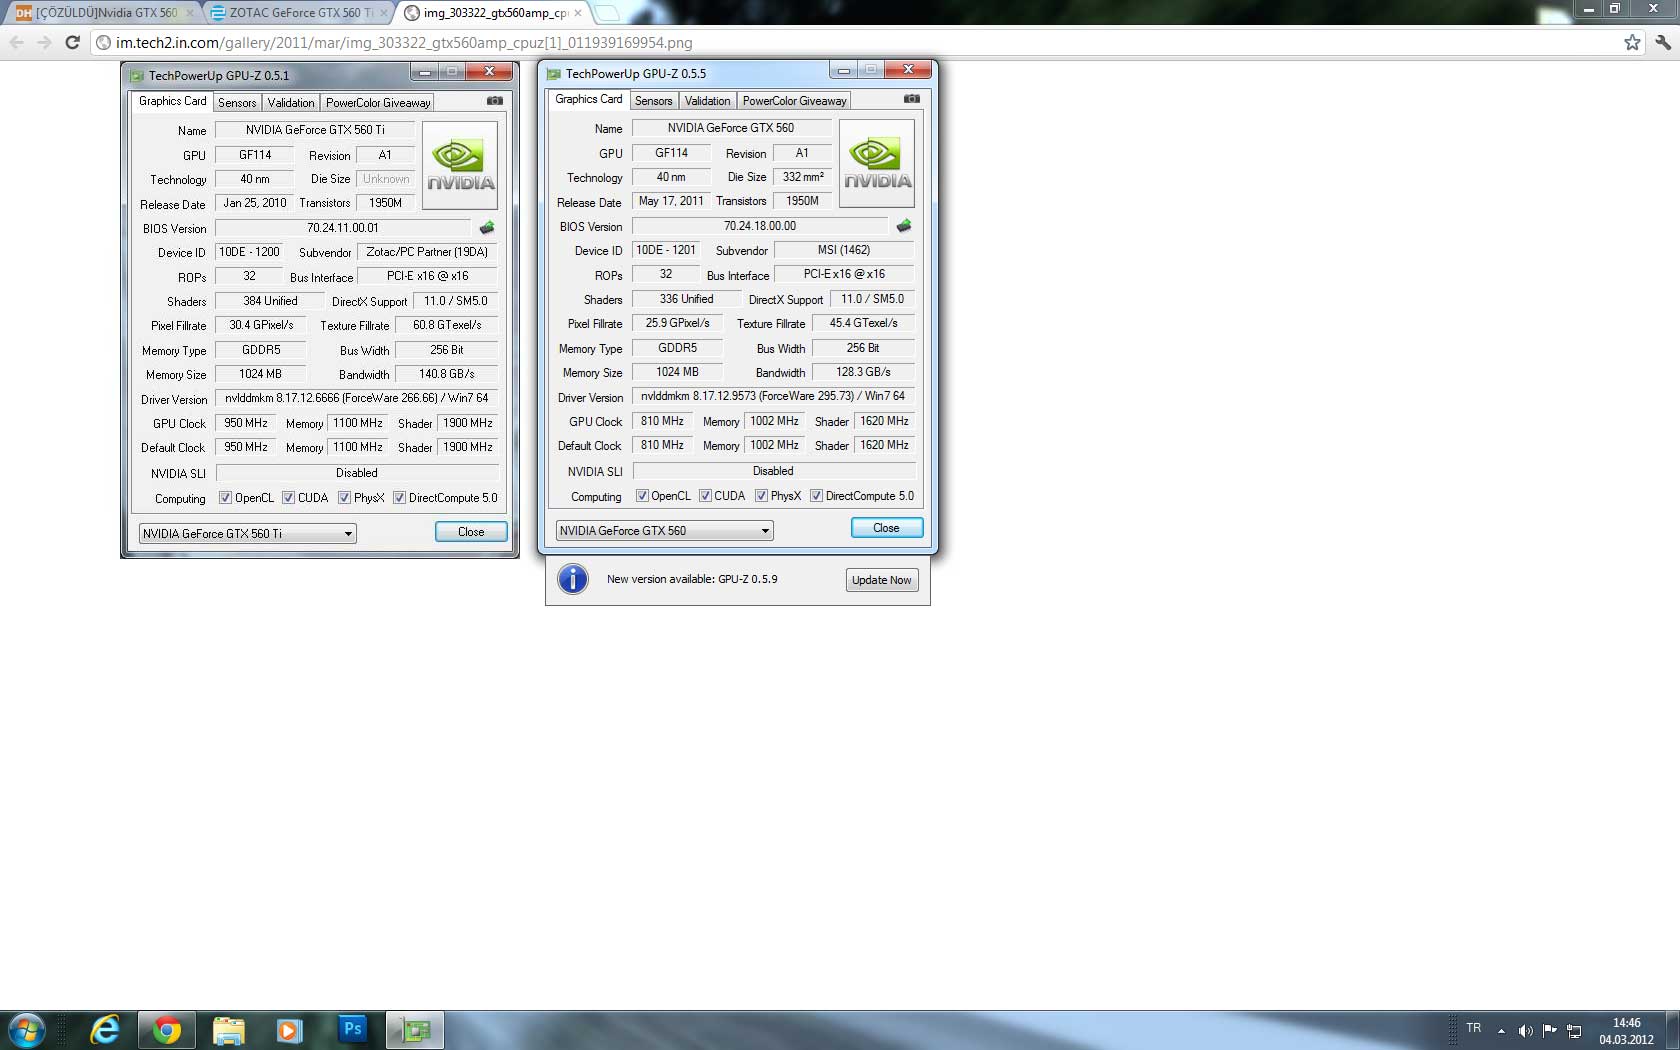
Task: Click Die Size 332 mm² value
Action: [x=803, y=177]
